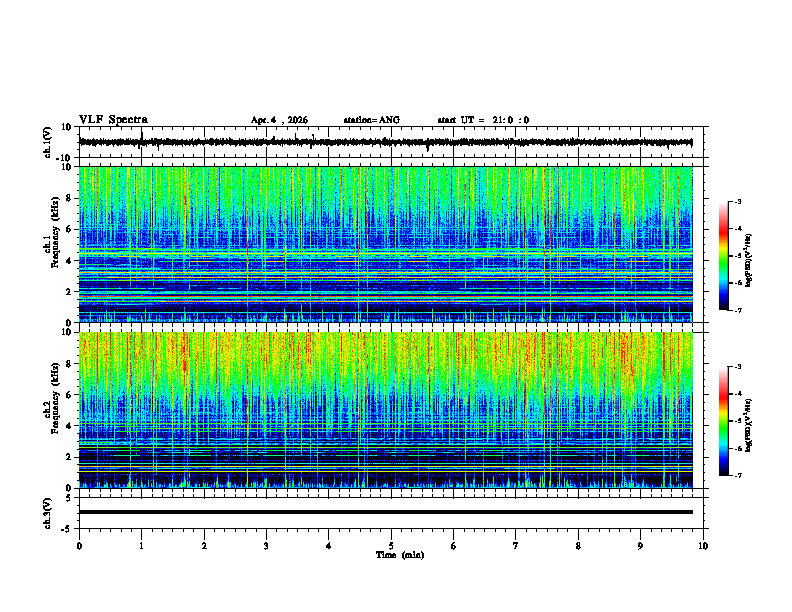Click the "ch.1(V)" waveform axis label
Image resolution: width=792 pixels, height=612 pixels.
point(49,142)
